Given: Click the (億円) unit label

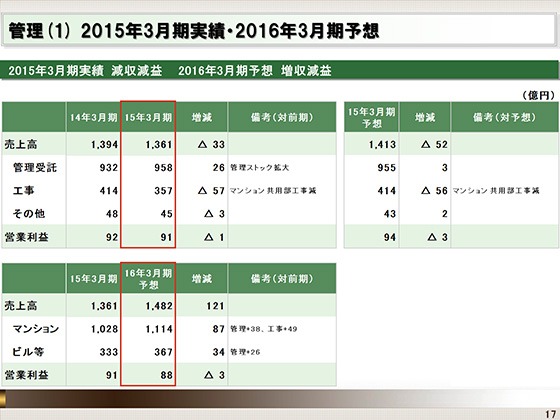Looking at the screenshot, I should click(x=539, y=95).
